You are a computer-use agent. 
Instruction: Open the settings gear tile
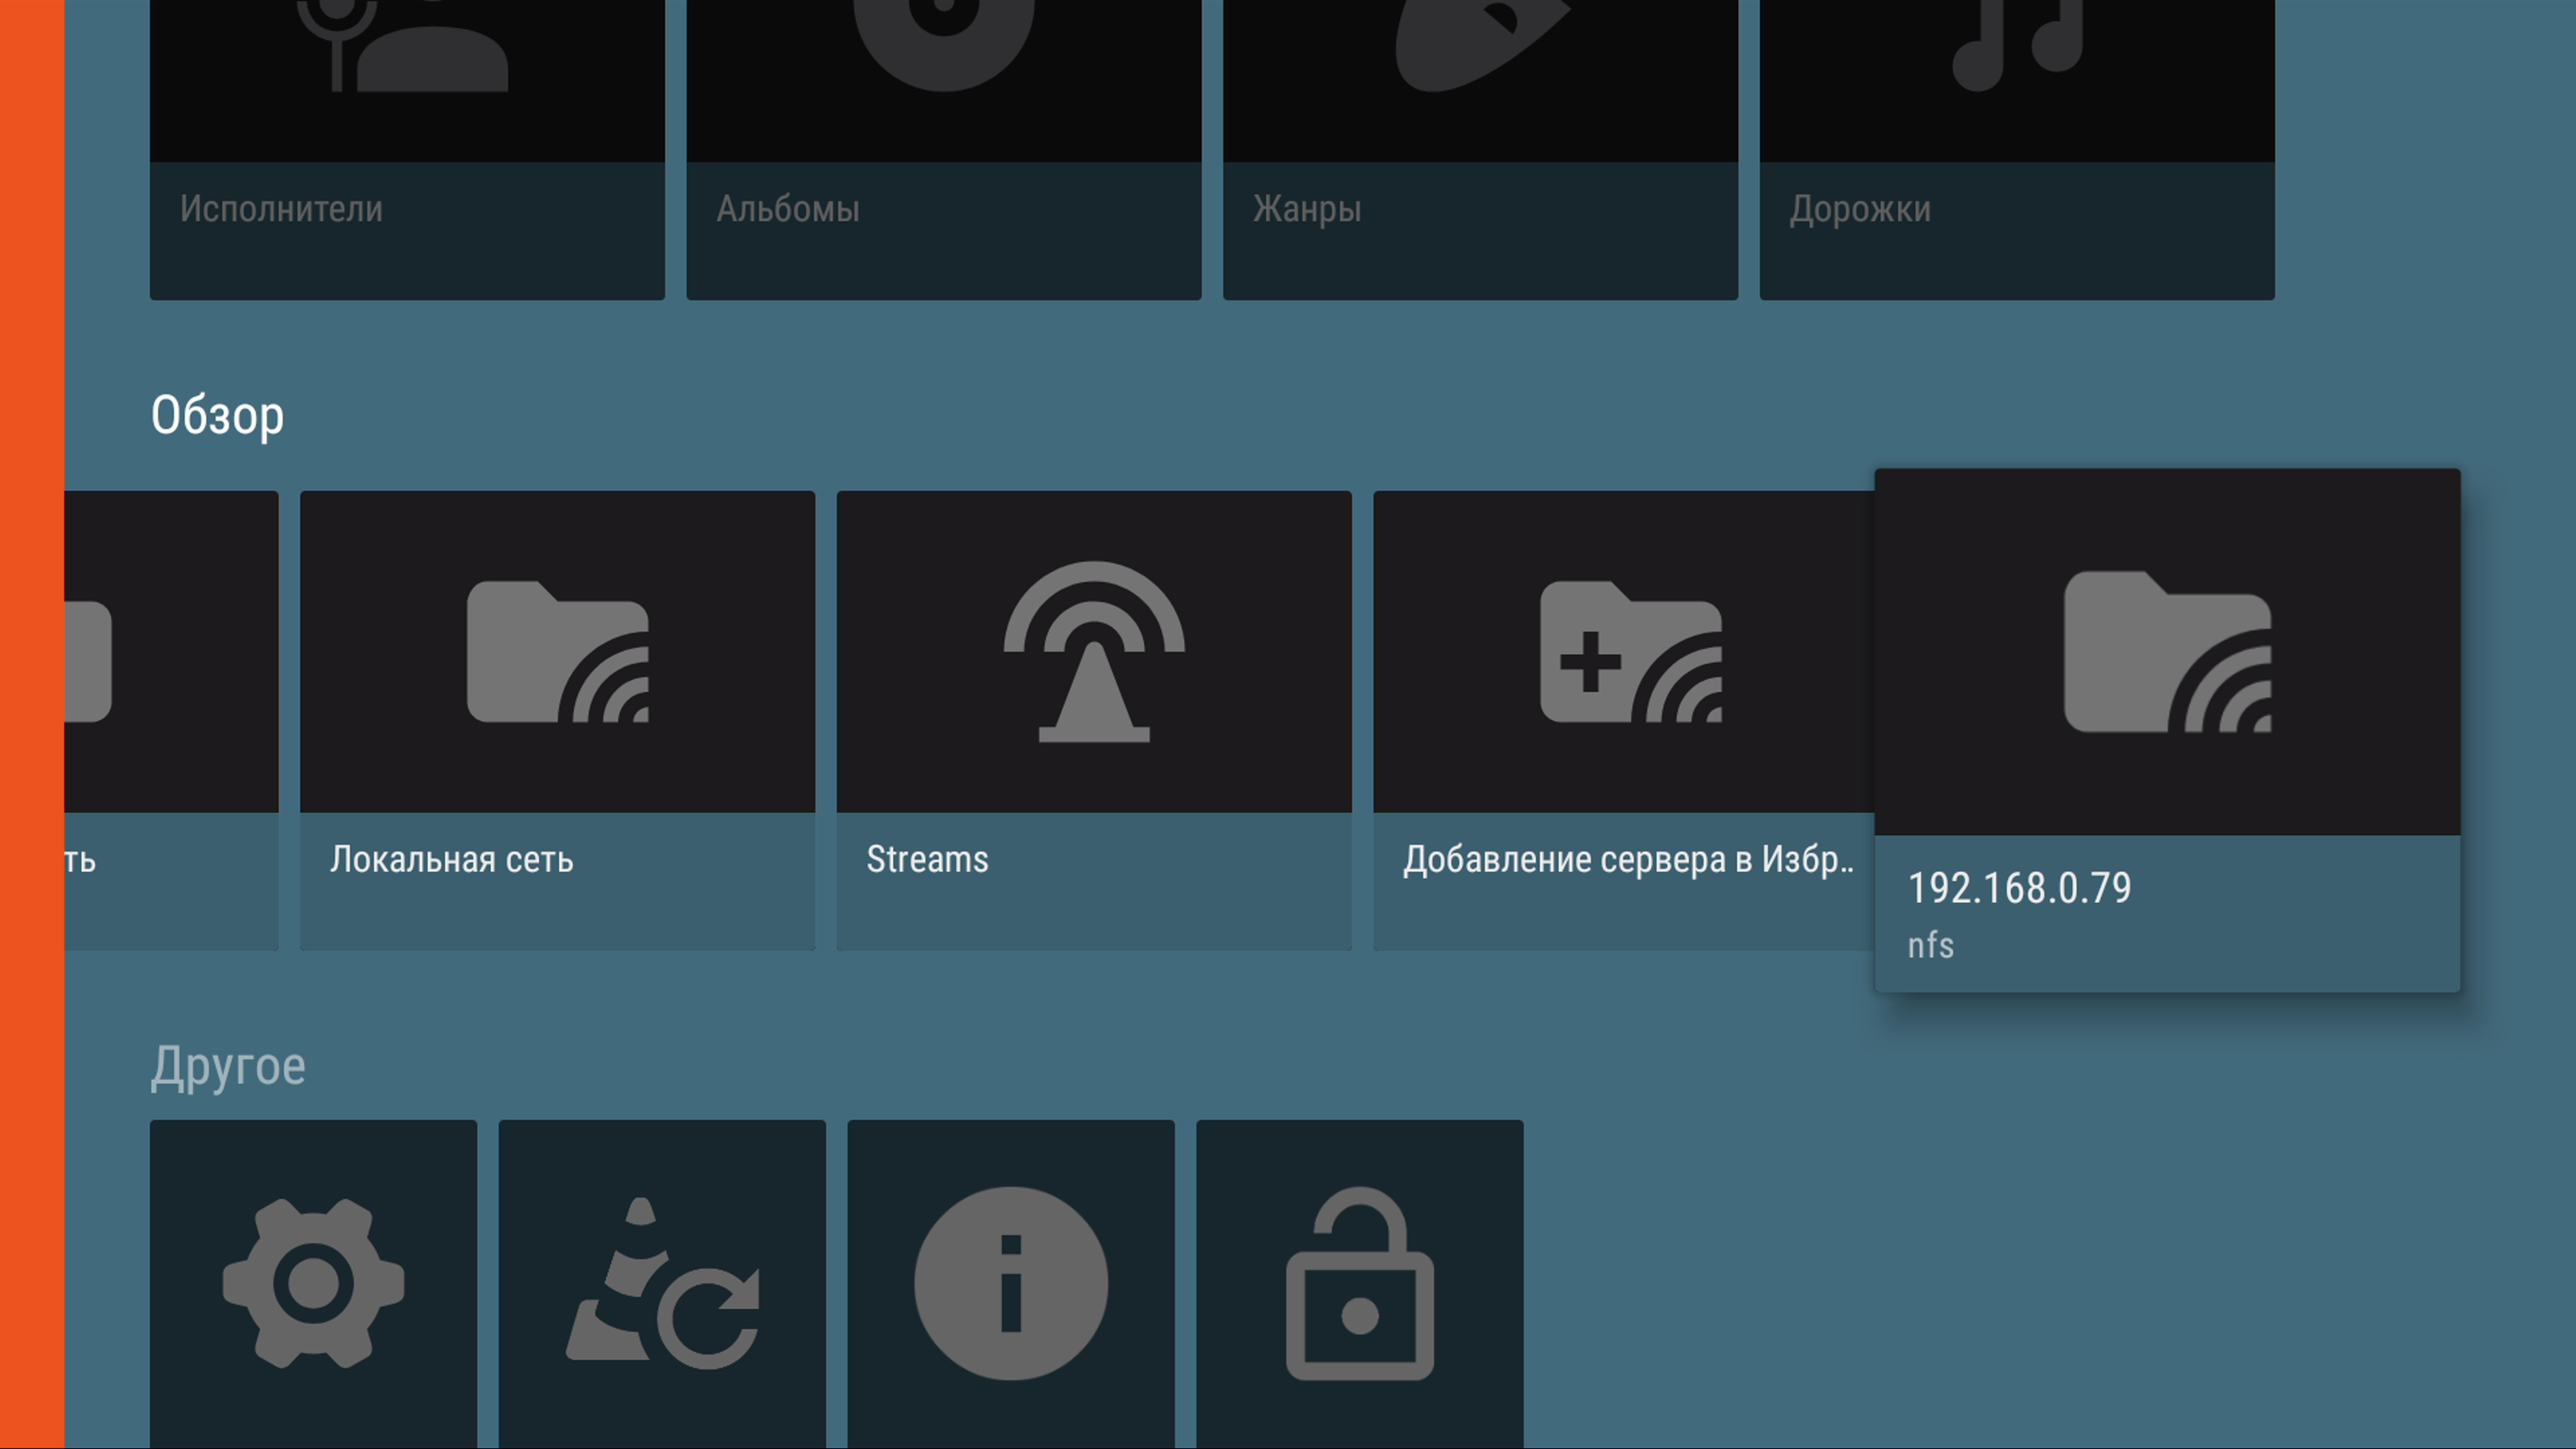click(x=313, y=1283)
